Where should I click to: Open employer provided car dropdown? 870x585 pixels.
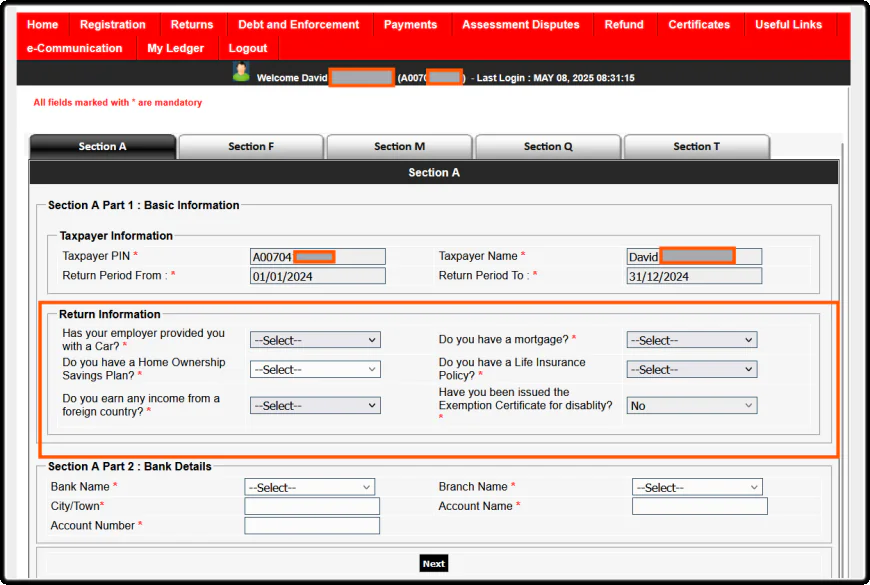pos(315,340)
